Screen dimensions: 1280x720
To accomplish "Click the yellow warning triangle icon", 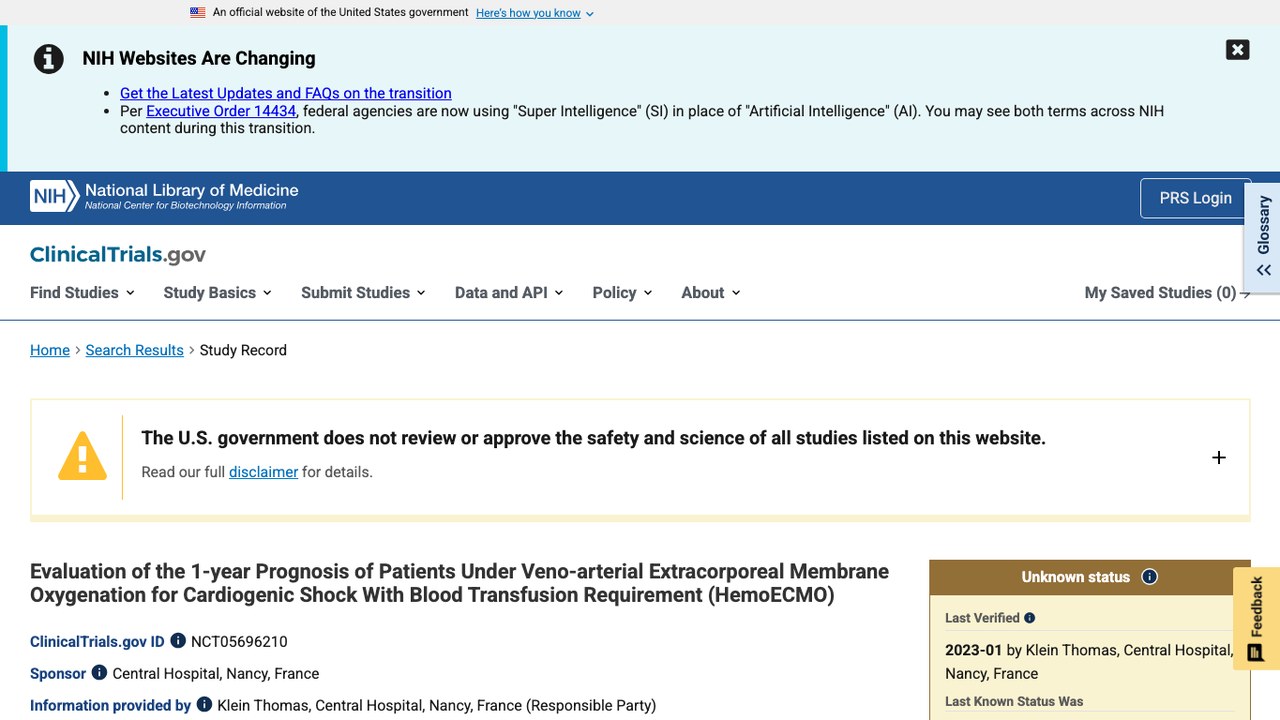I will click(x=82, y=456).
